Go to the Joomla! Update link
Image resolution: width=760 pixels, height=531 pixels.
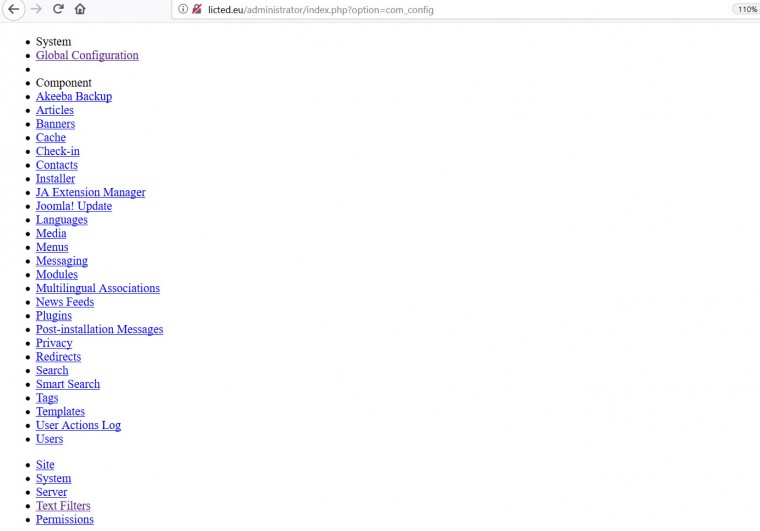point(74,206)
